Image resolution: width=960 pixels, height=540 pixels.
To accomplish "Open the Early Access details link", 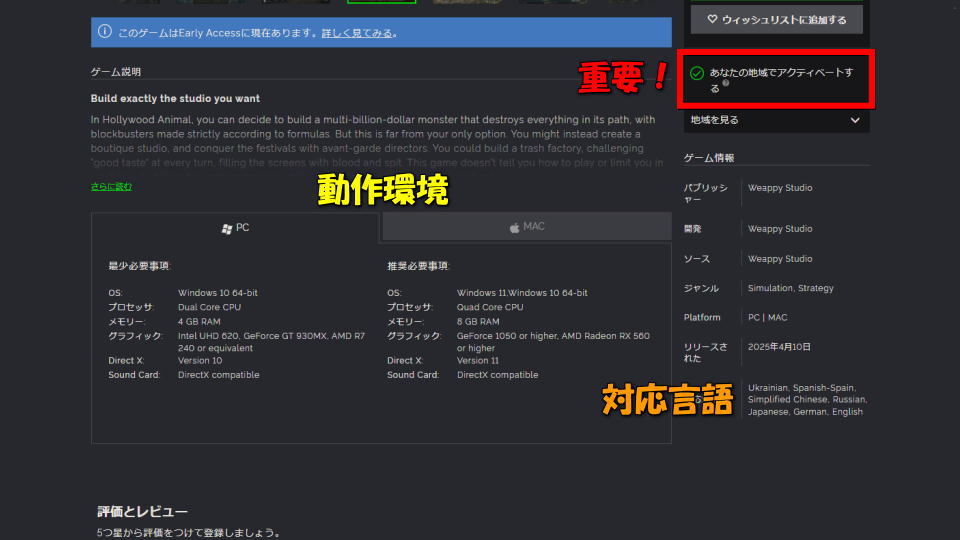I will [x=357, y=33].
